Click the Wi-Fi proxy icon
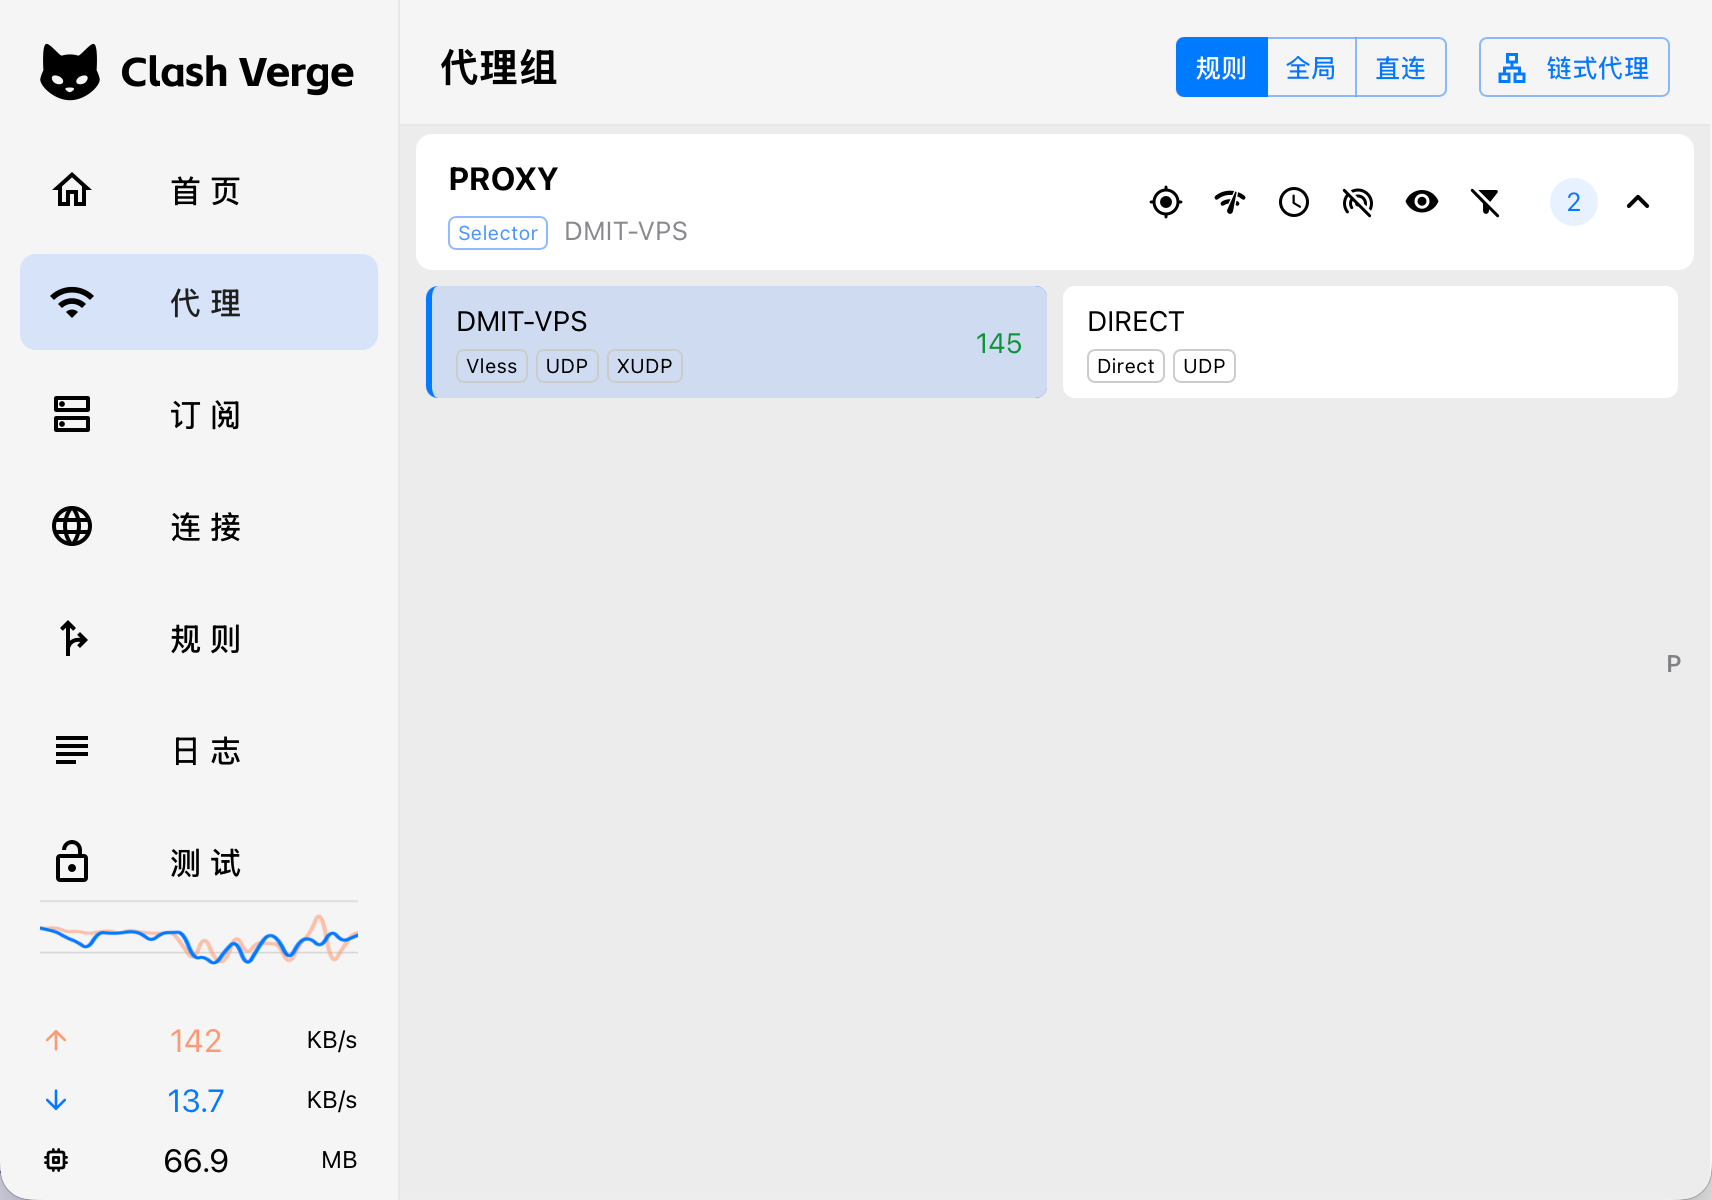Screen dimensions: 1712x1200 (x=72, y=302)
